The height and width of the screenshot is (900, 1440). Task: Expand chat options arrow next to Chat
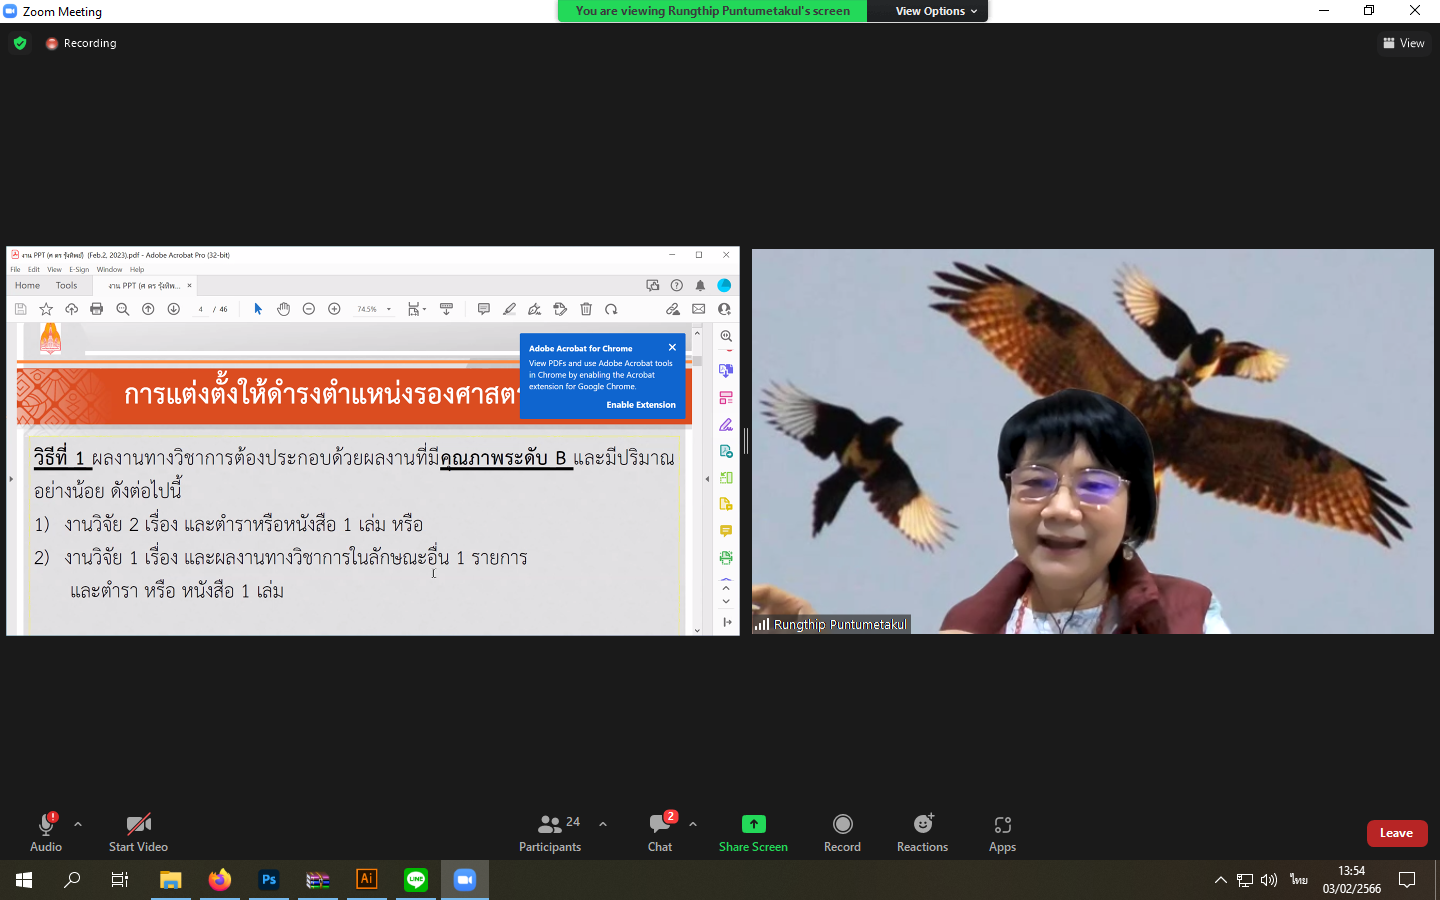(693, 824)
